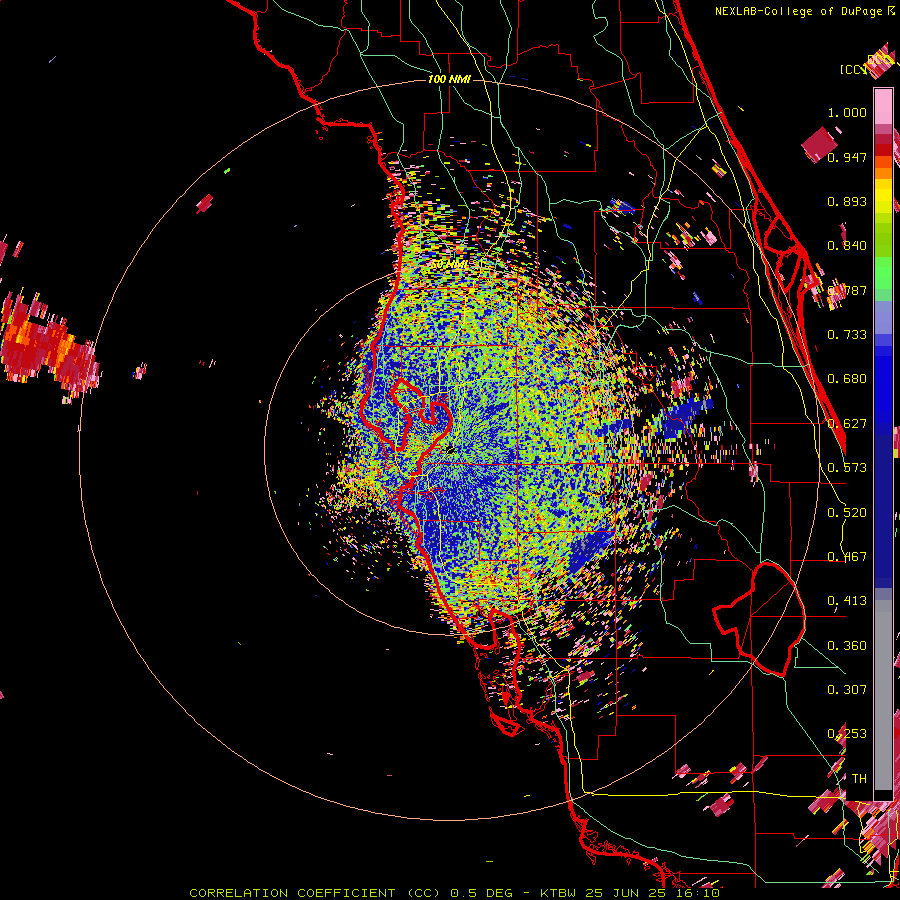900x900 pixels.
Task: Pick the pink top segment of the color bar
Action: [883, 107]
